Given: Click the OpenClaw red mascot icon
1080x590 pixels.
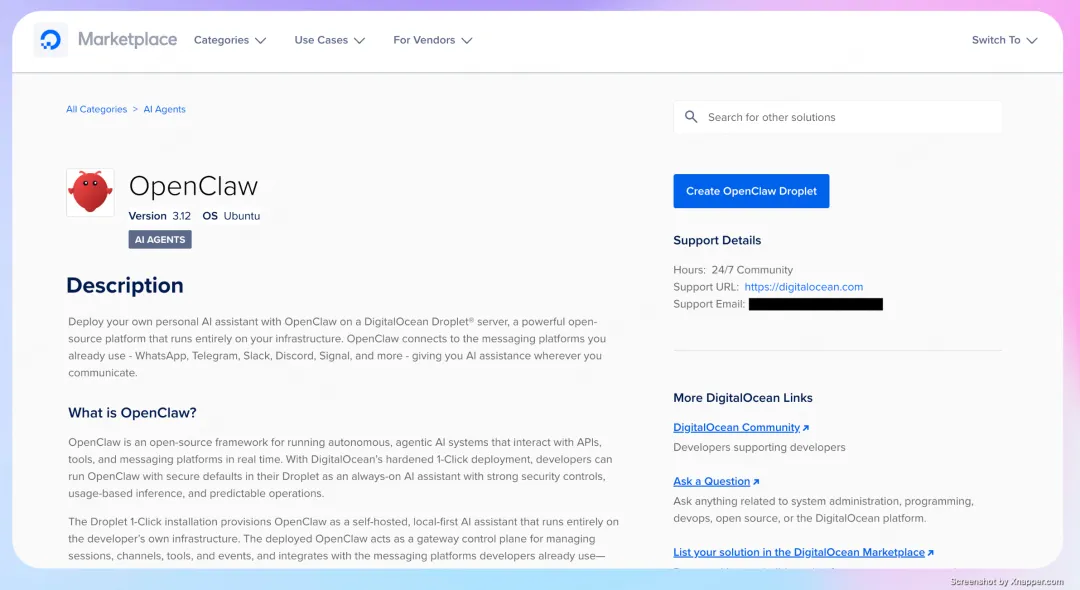Looking at the screenshot, I should 90,192.
